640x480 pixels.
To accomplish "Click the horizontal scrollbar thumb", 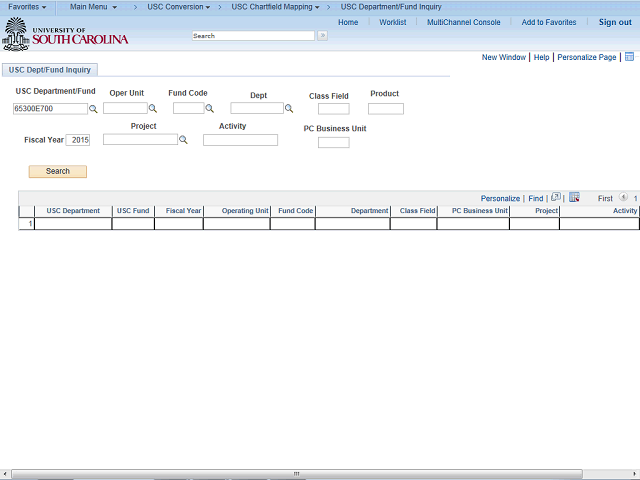I will 297,473.
